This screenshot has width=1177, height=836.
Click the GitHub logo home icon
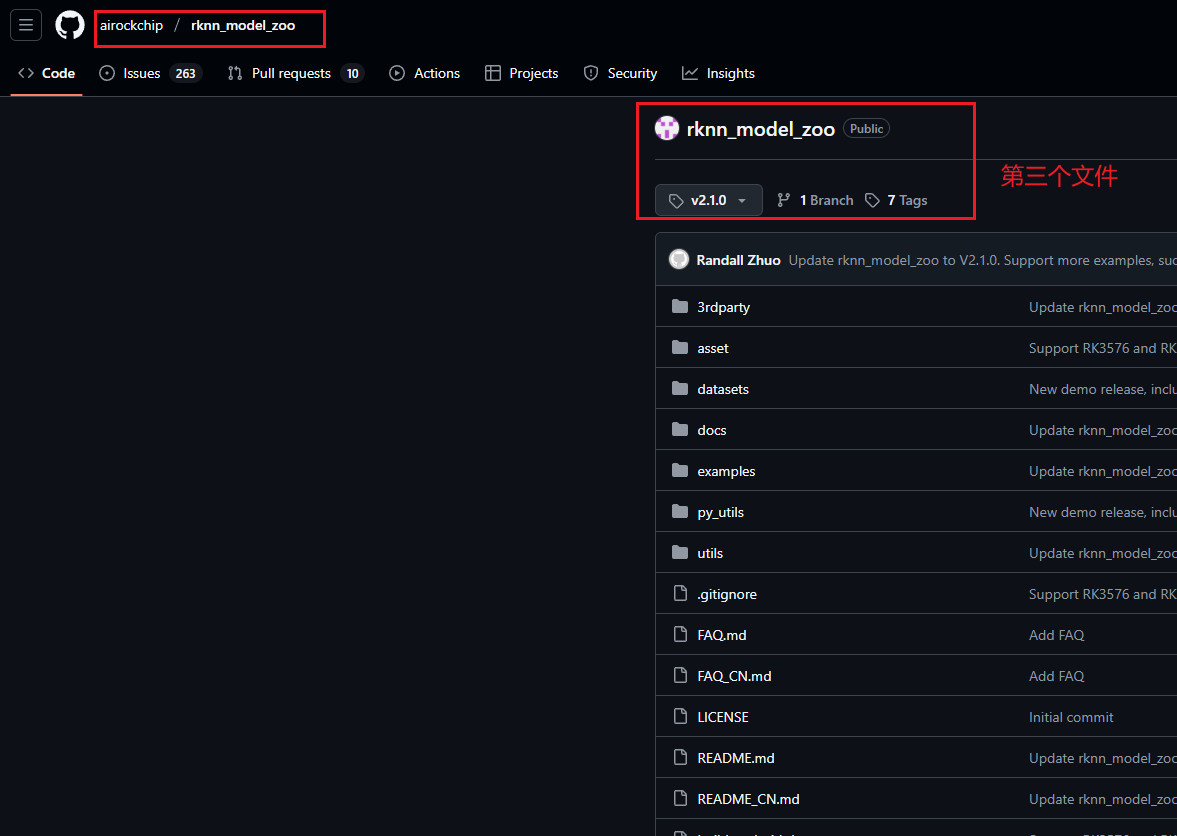click(x=70, y=26)
